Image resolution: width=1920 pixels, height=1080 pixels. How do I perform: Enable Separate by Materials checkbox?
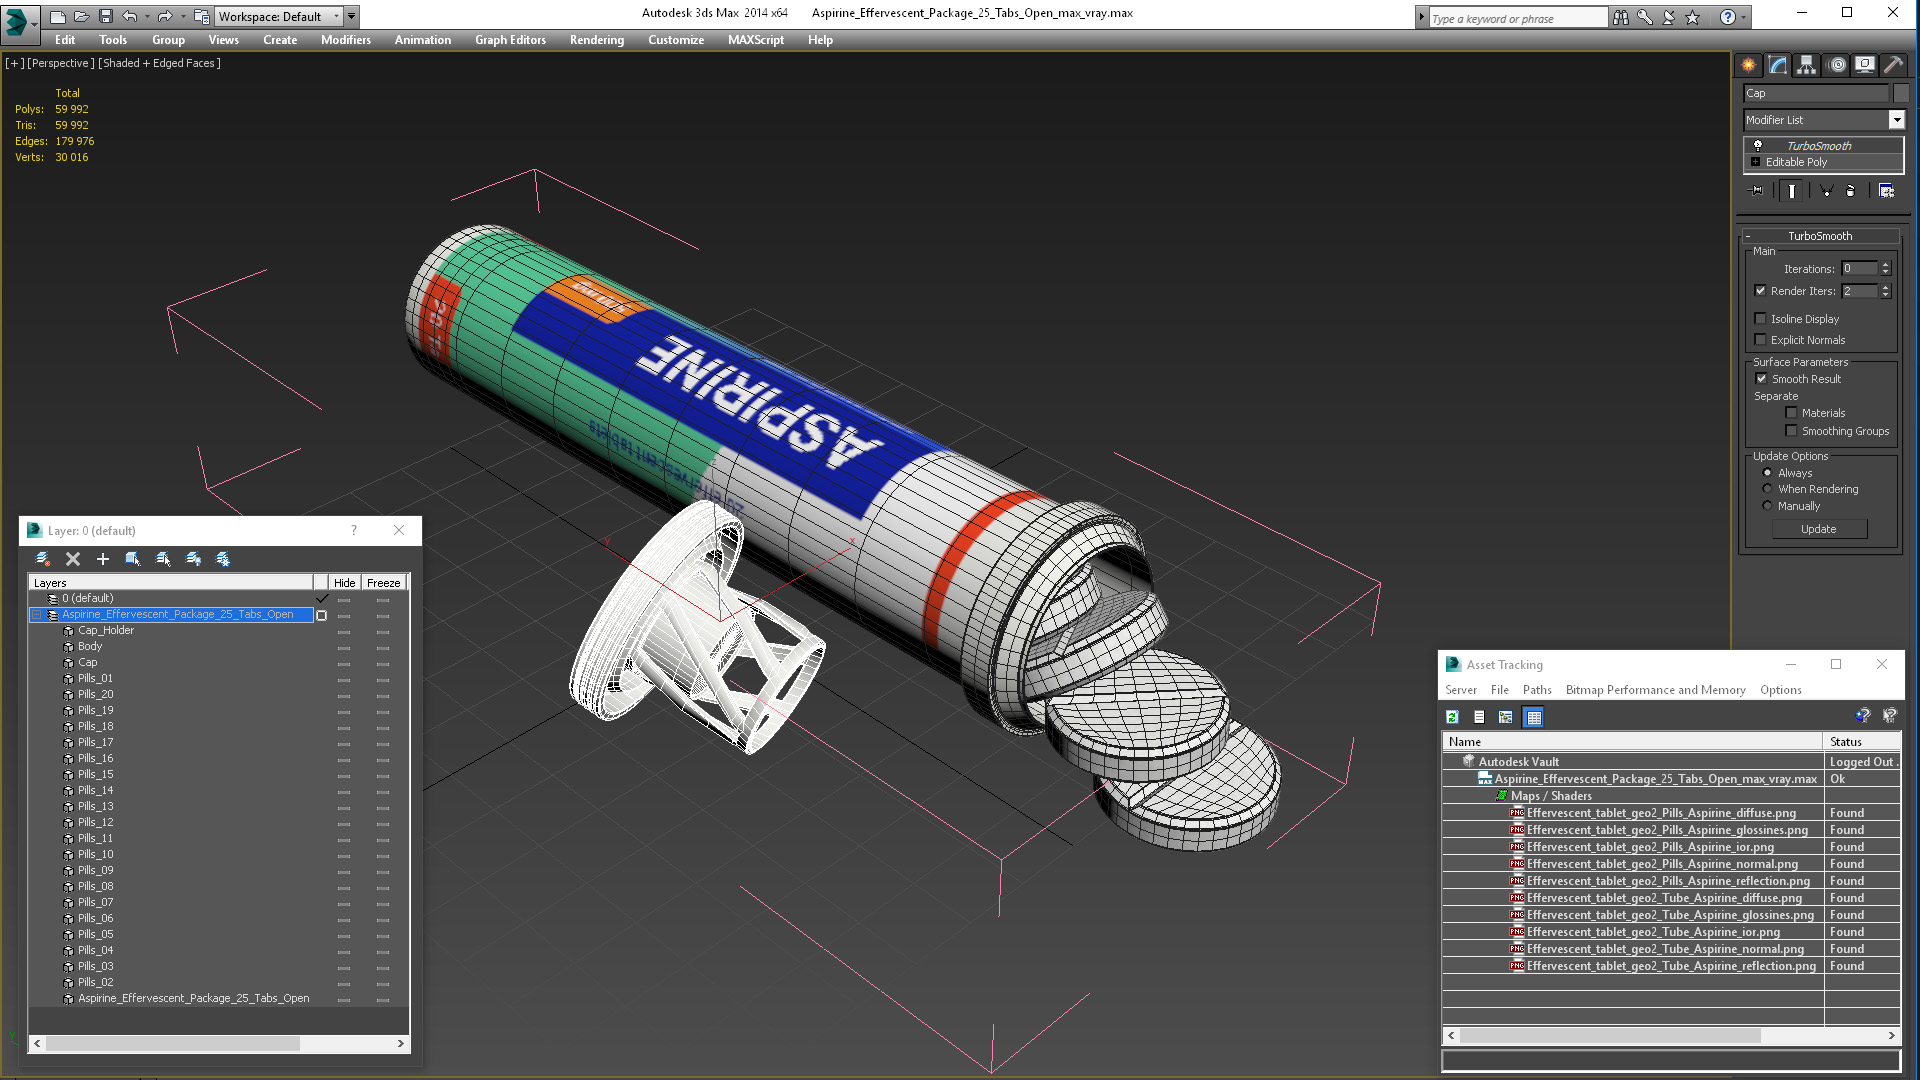click(1791, 413)
